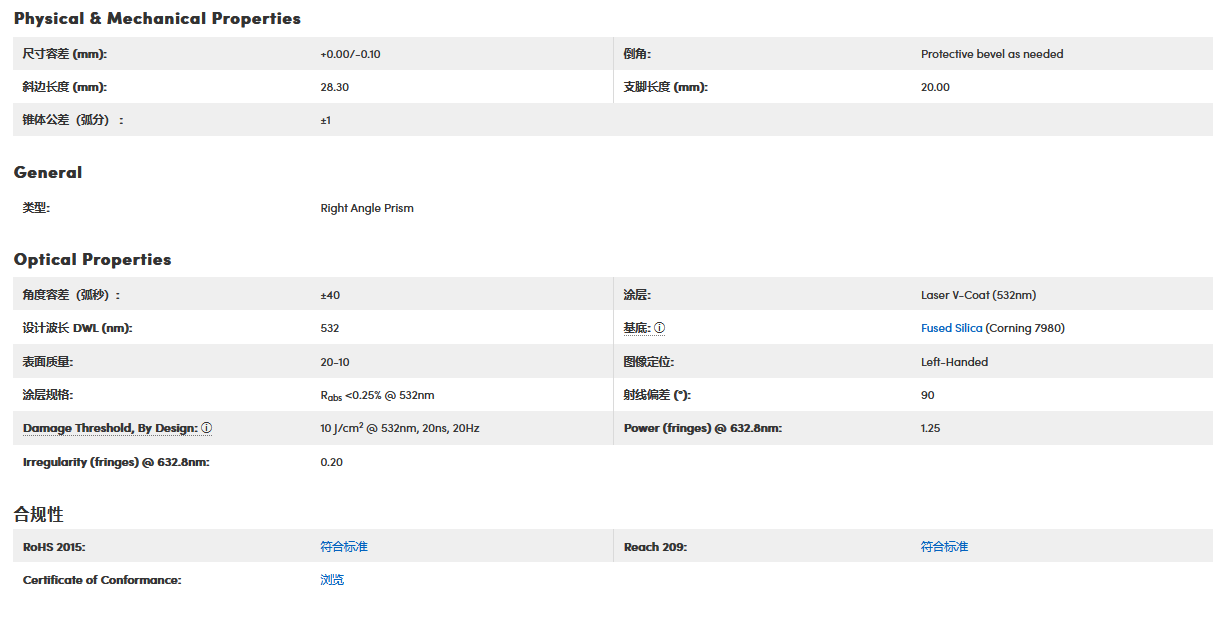Open RoHS 2015 符合标准 link
The width and height of the screenshot is (1218, 627).
tap(344, 547)
